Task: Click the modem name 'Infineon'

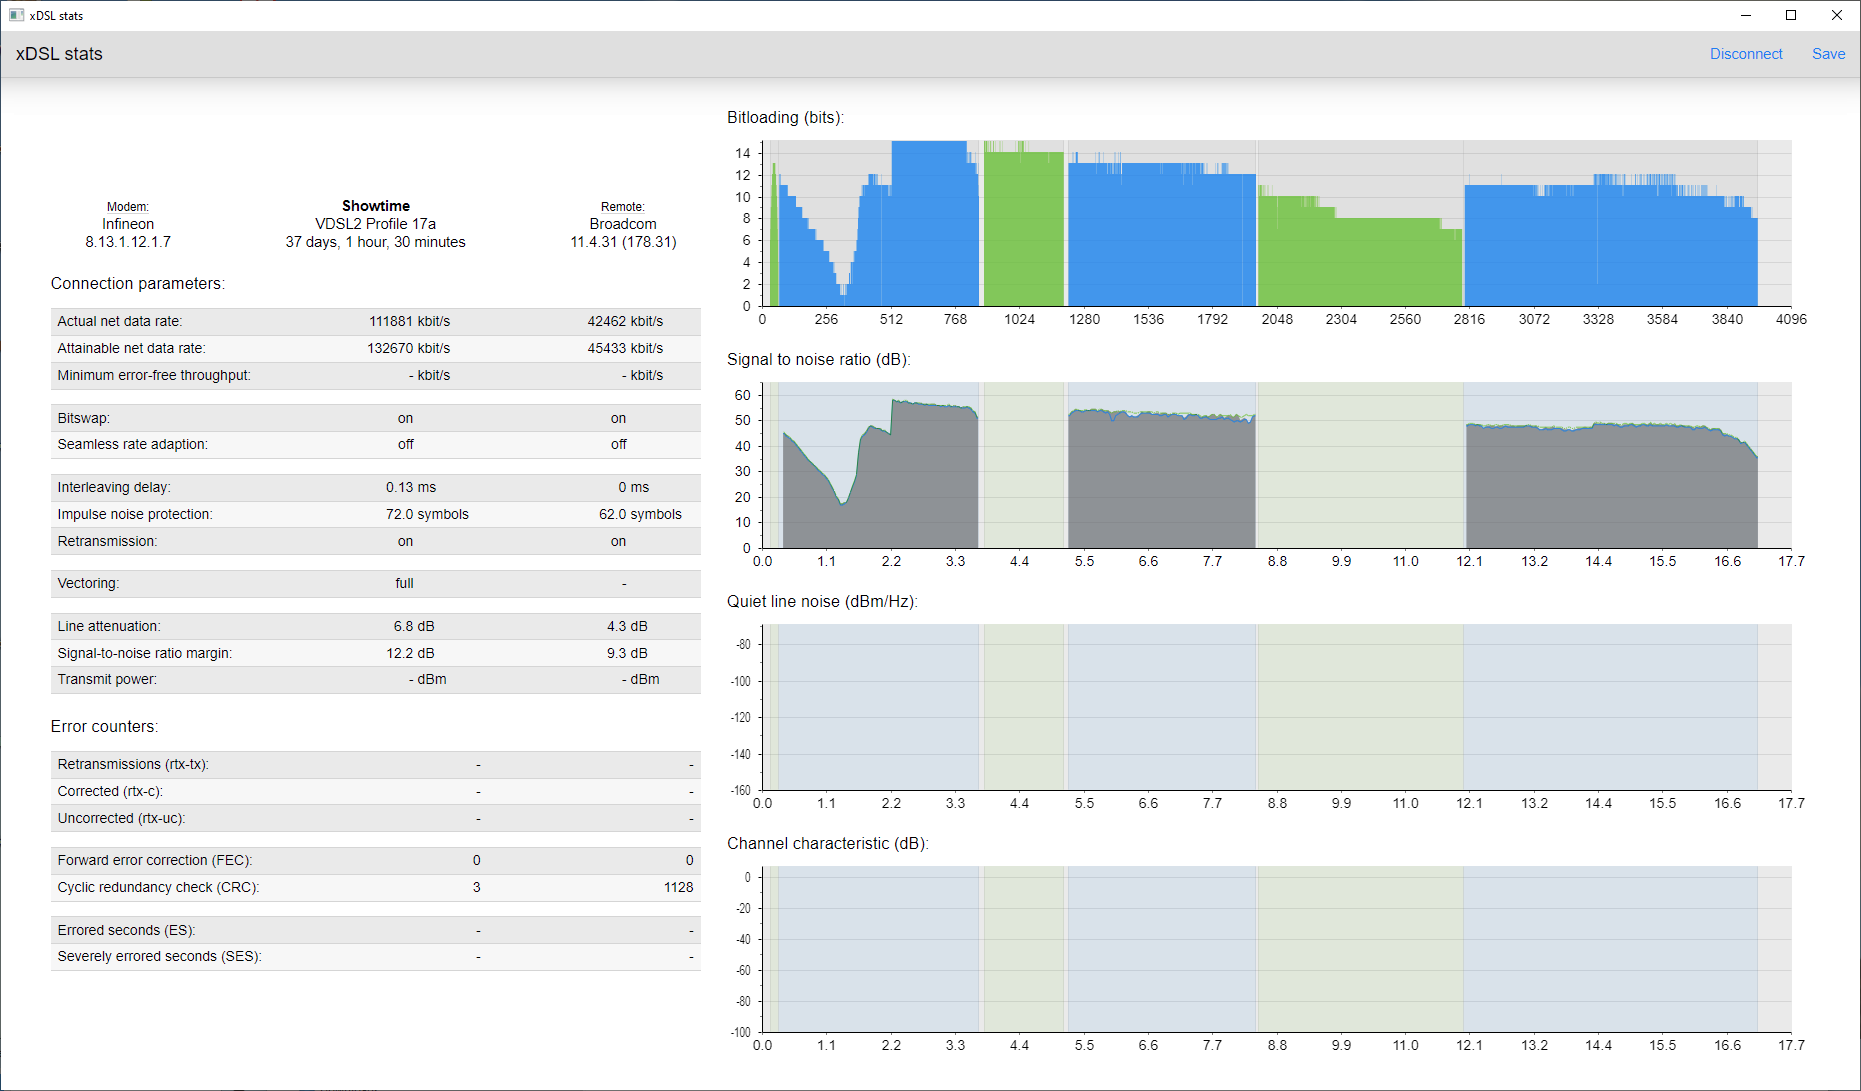Action: click(128, 224)
